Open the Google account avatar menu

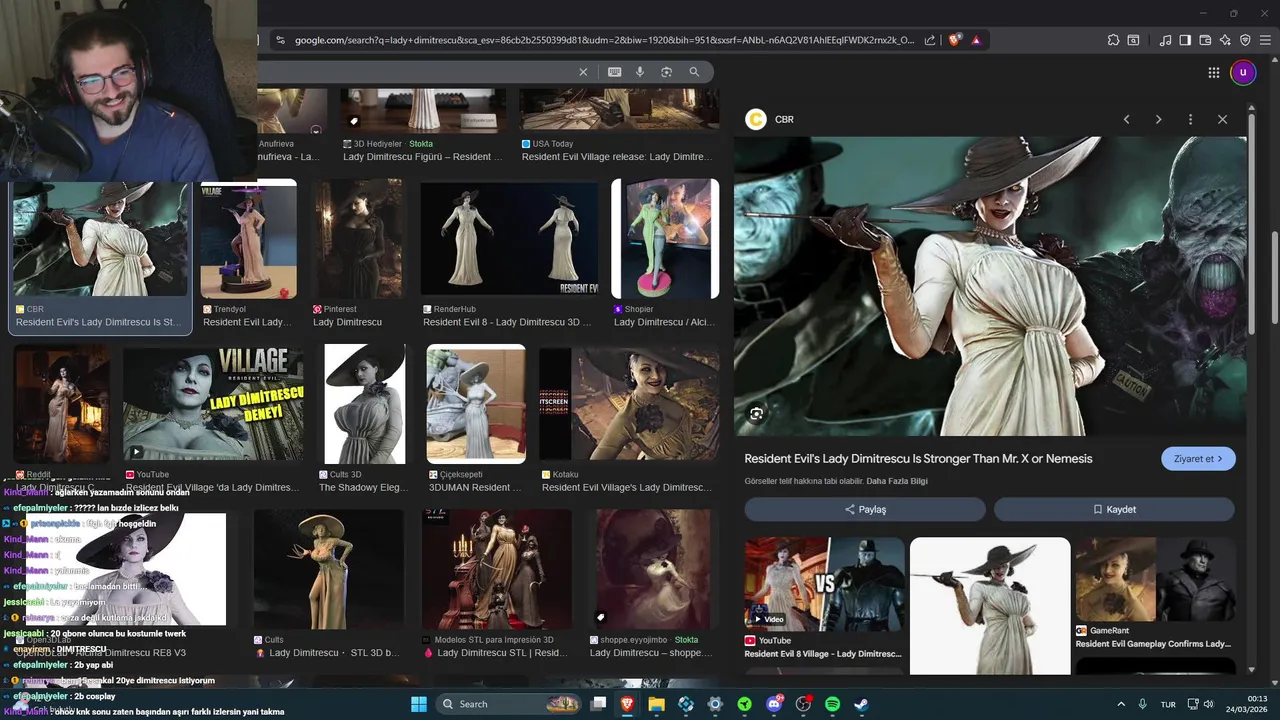pos(1243,72)
